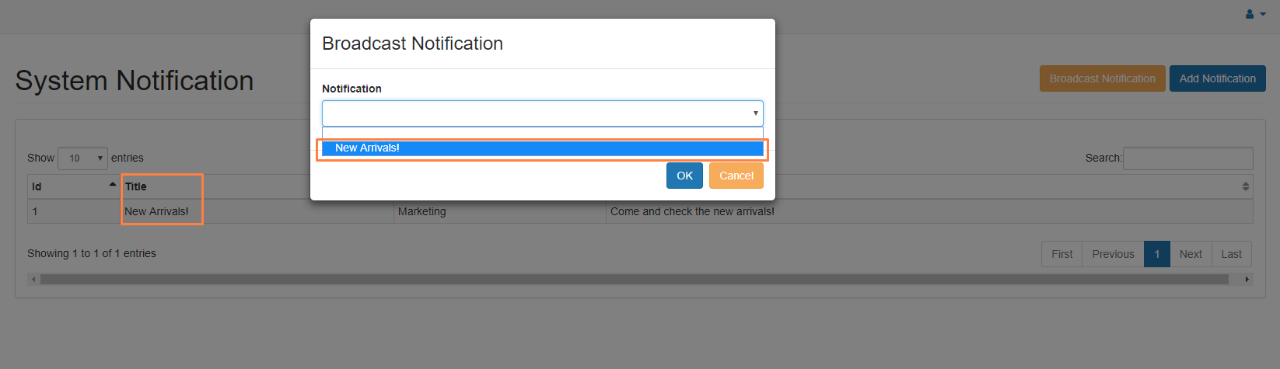Select page 1 in pagination
This screenshot has width=1280, height=369.
point(1156,254)
